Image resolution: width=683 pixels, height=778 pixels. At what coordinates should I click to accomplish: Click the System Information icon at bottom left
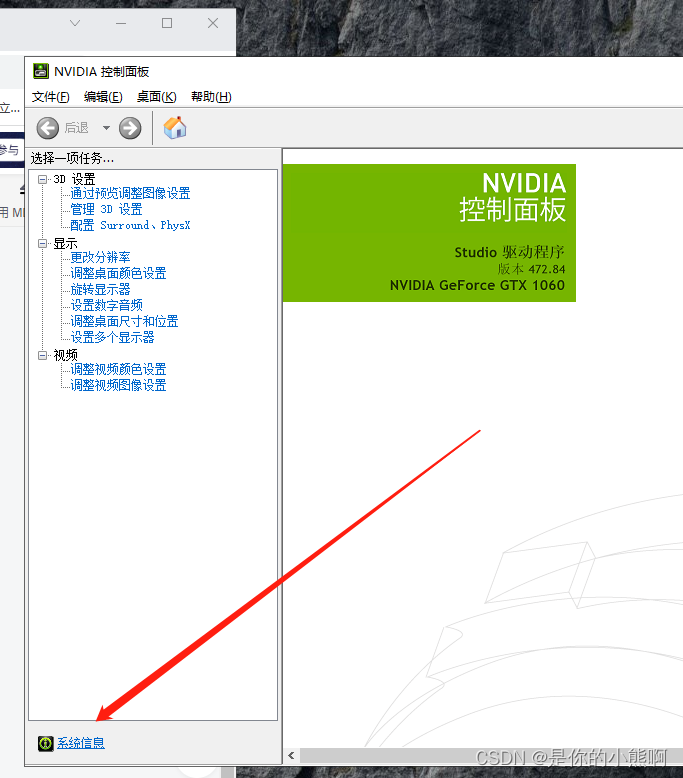45,743
